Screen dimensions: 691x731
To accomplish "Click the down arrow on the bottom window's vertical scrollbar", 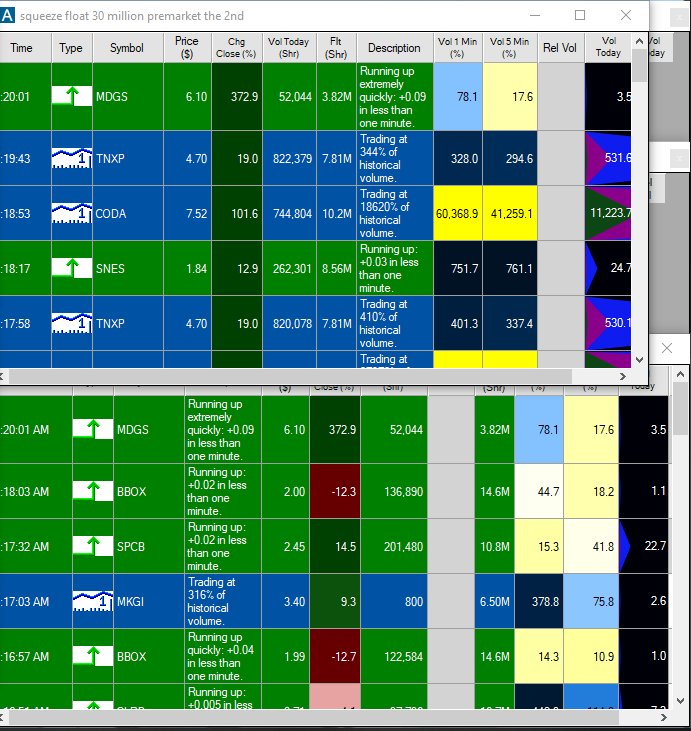I will (x=680, y=700).
